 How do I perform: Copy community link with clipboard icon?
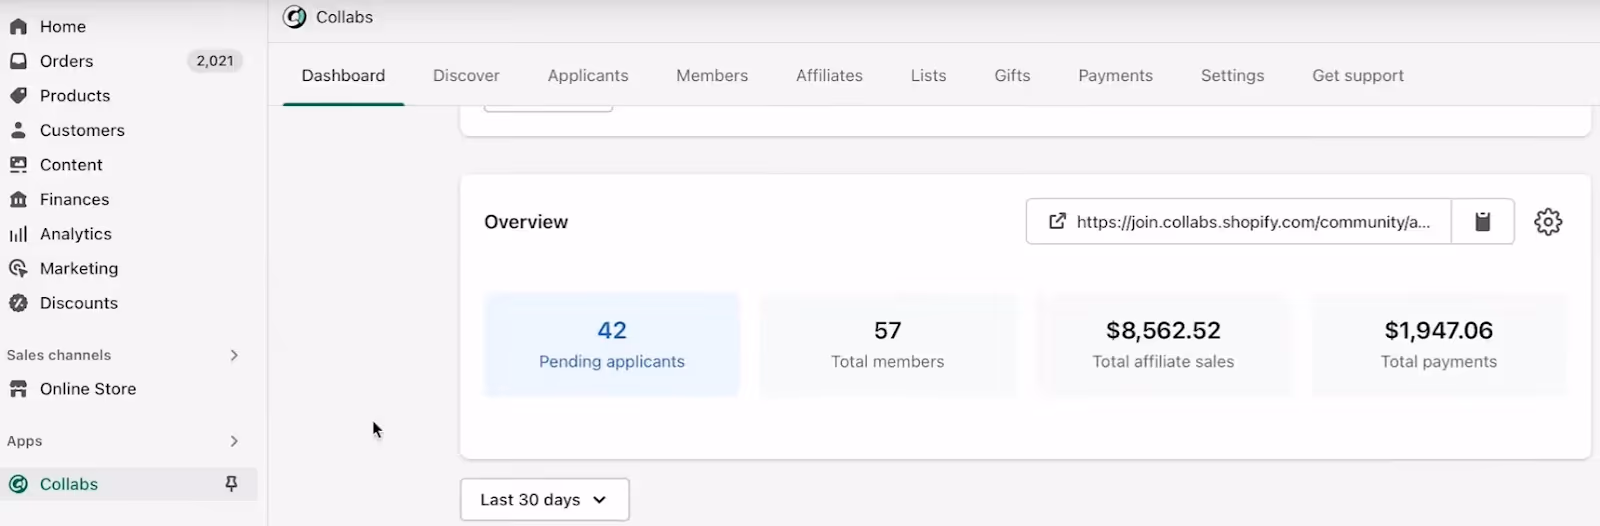[x=1483, y=222]
